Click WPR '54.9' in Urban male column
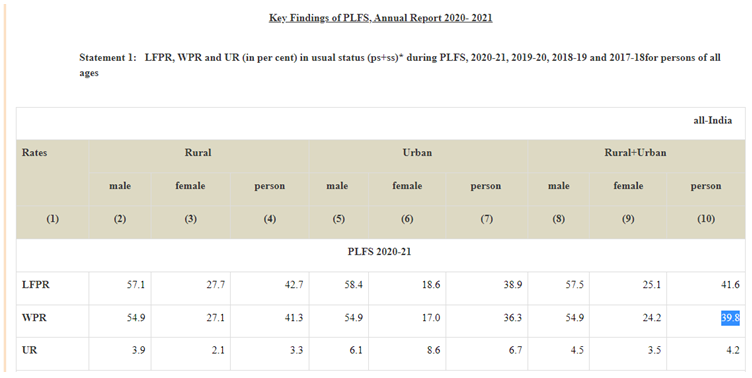This screenshot has width=752, height=378. (353, 318)
